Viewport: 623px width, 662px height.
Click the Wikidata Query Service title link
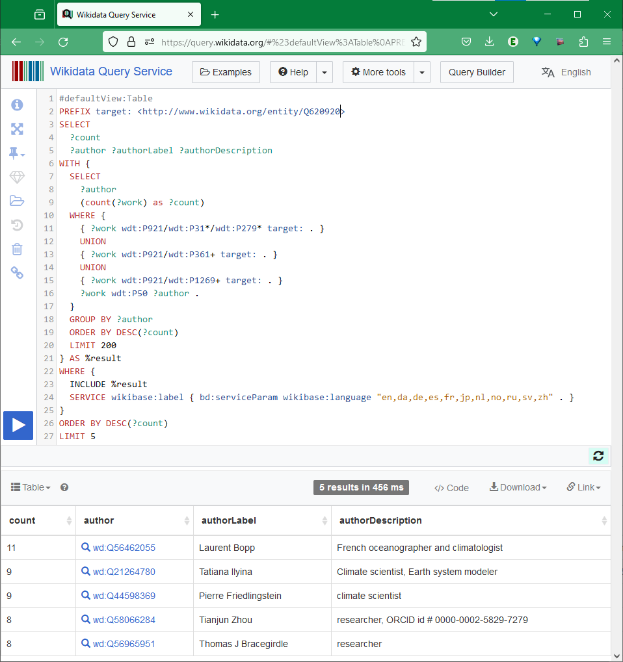[111, 71]
